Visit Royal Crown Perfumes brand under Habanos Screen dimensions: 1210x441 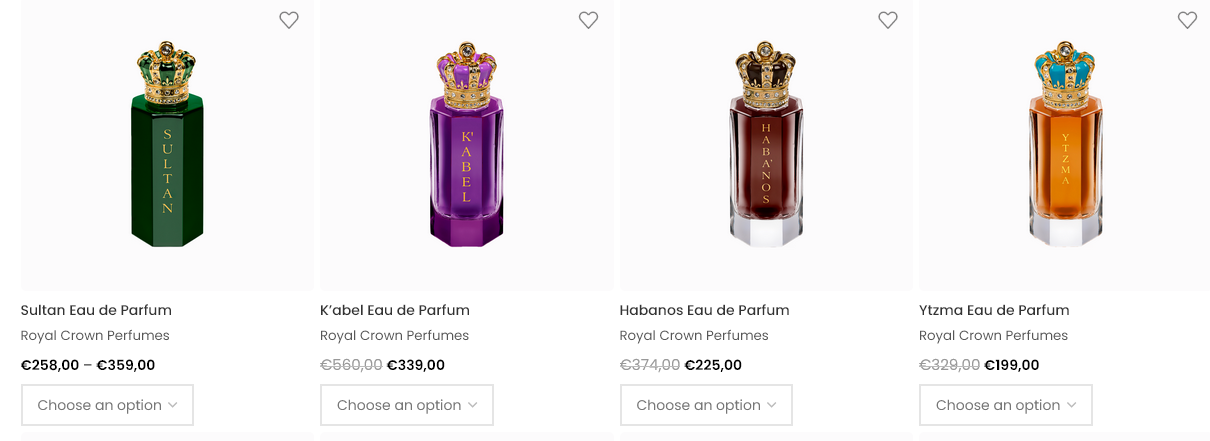pyautogui.click(x=694, y=336)
